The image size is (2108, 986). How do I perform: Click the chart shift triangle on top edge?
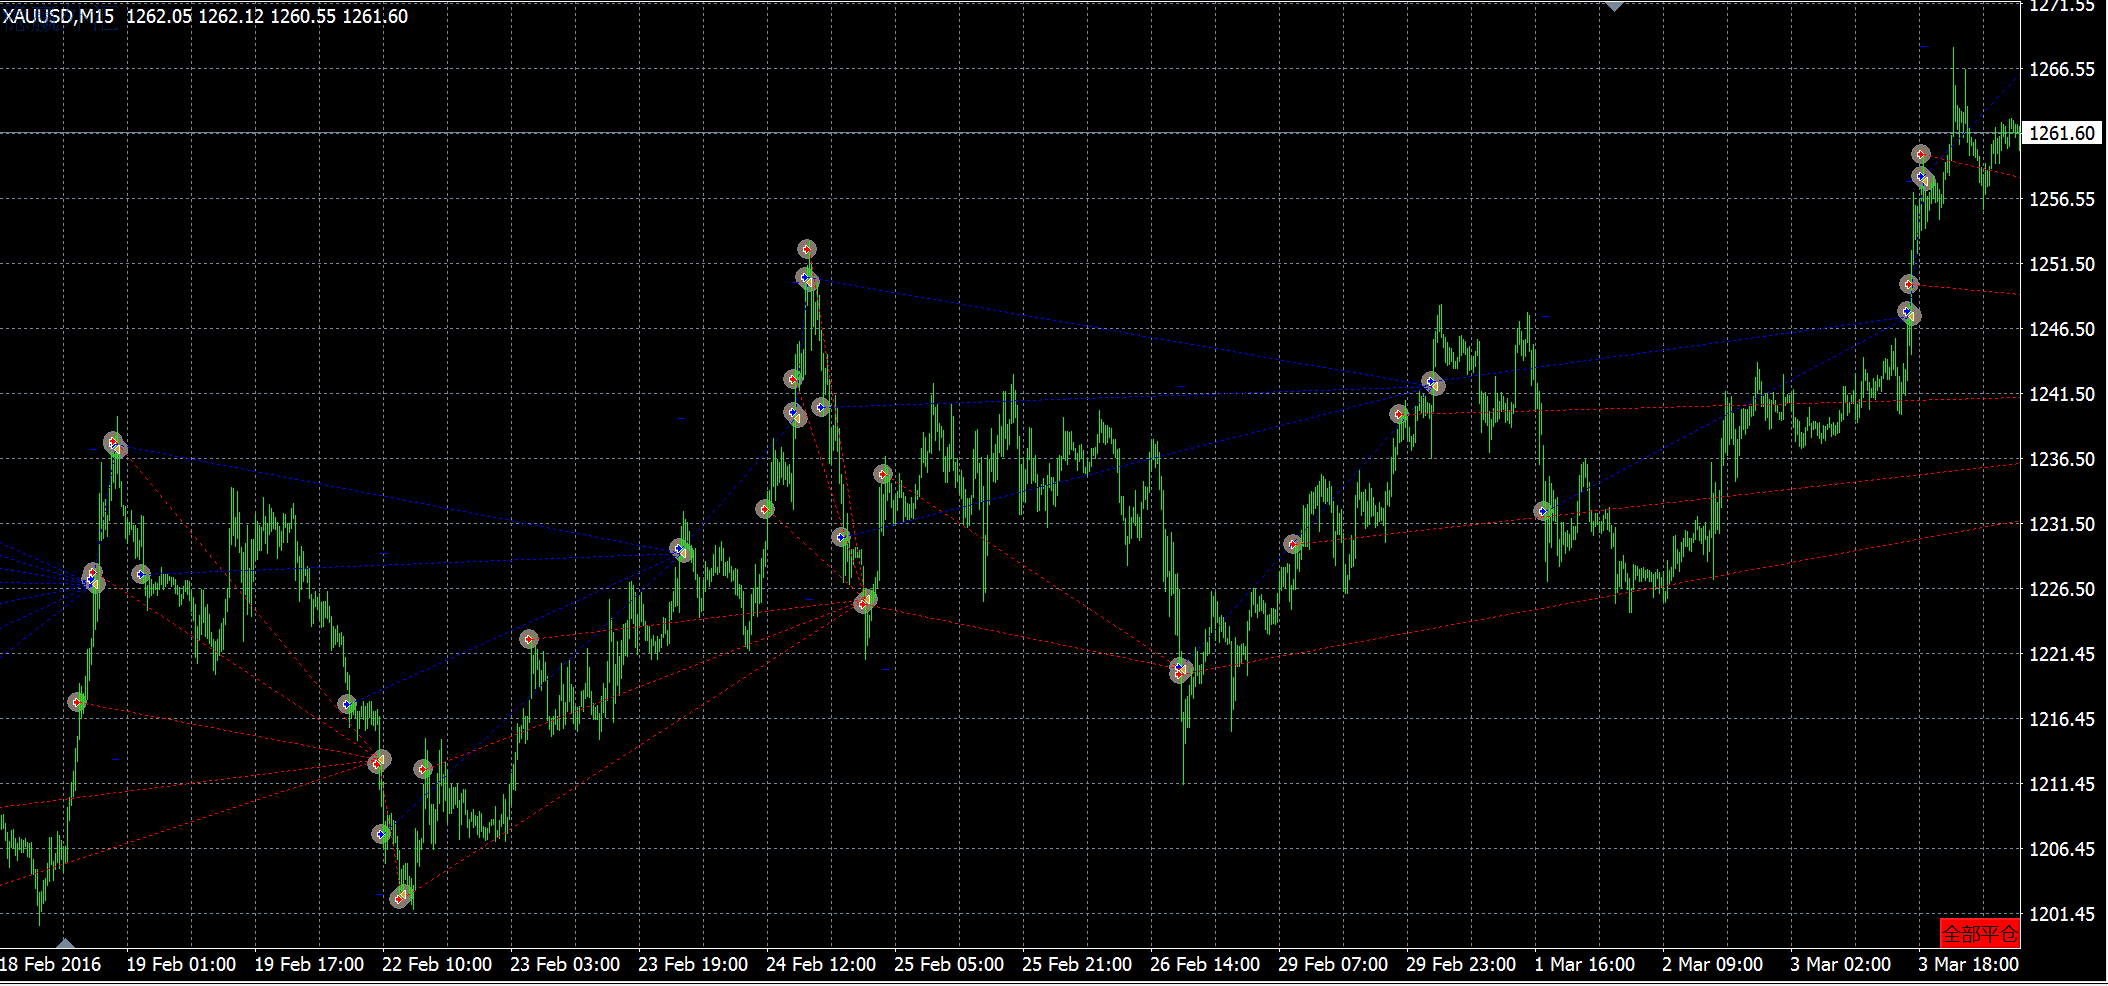tap(1614, 6)
